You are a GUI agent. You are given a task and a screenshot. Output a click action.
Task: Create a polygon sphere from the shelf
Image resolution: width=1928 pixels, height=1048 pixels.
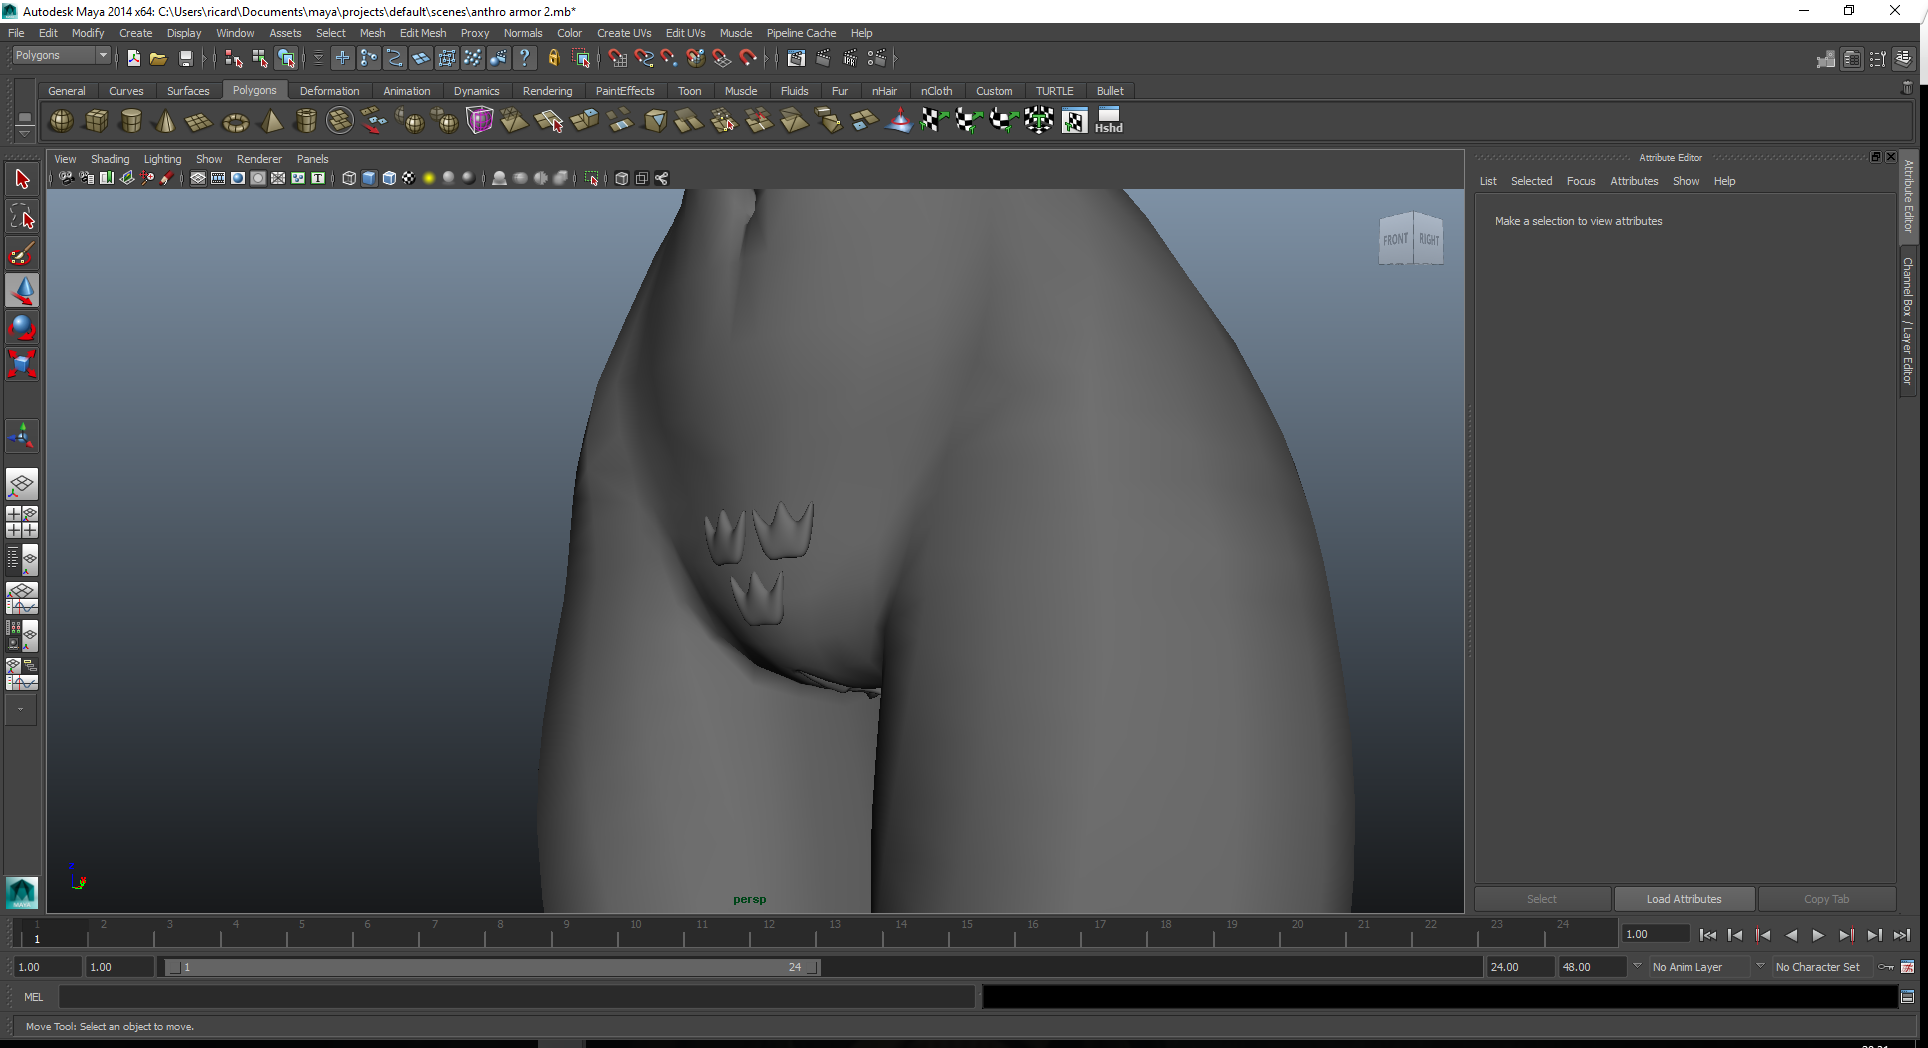[x=61, y=121]
